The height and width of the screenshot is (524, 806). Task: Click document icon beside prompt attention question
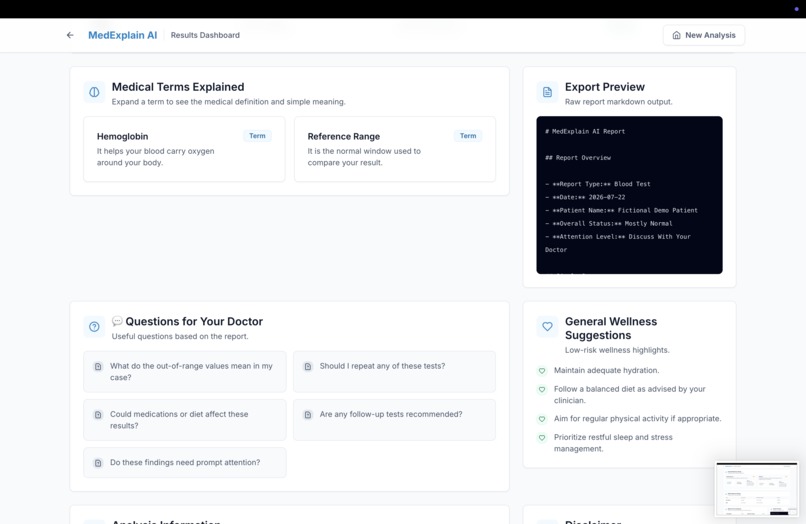98,463
